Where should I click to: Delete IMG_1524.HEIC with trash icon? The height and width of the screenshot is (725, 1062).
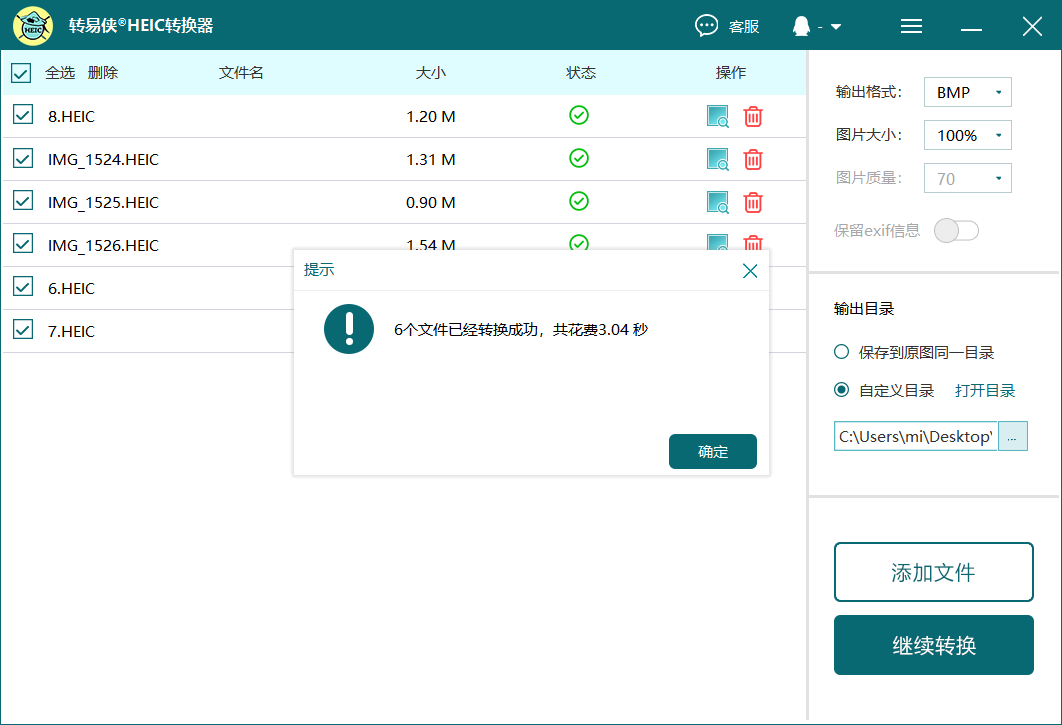[753, 159]
